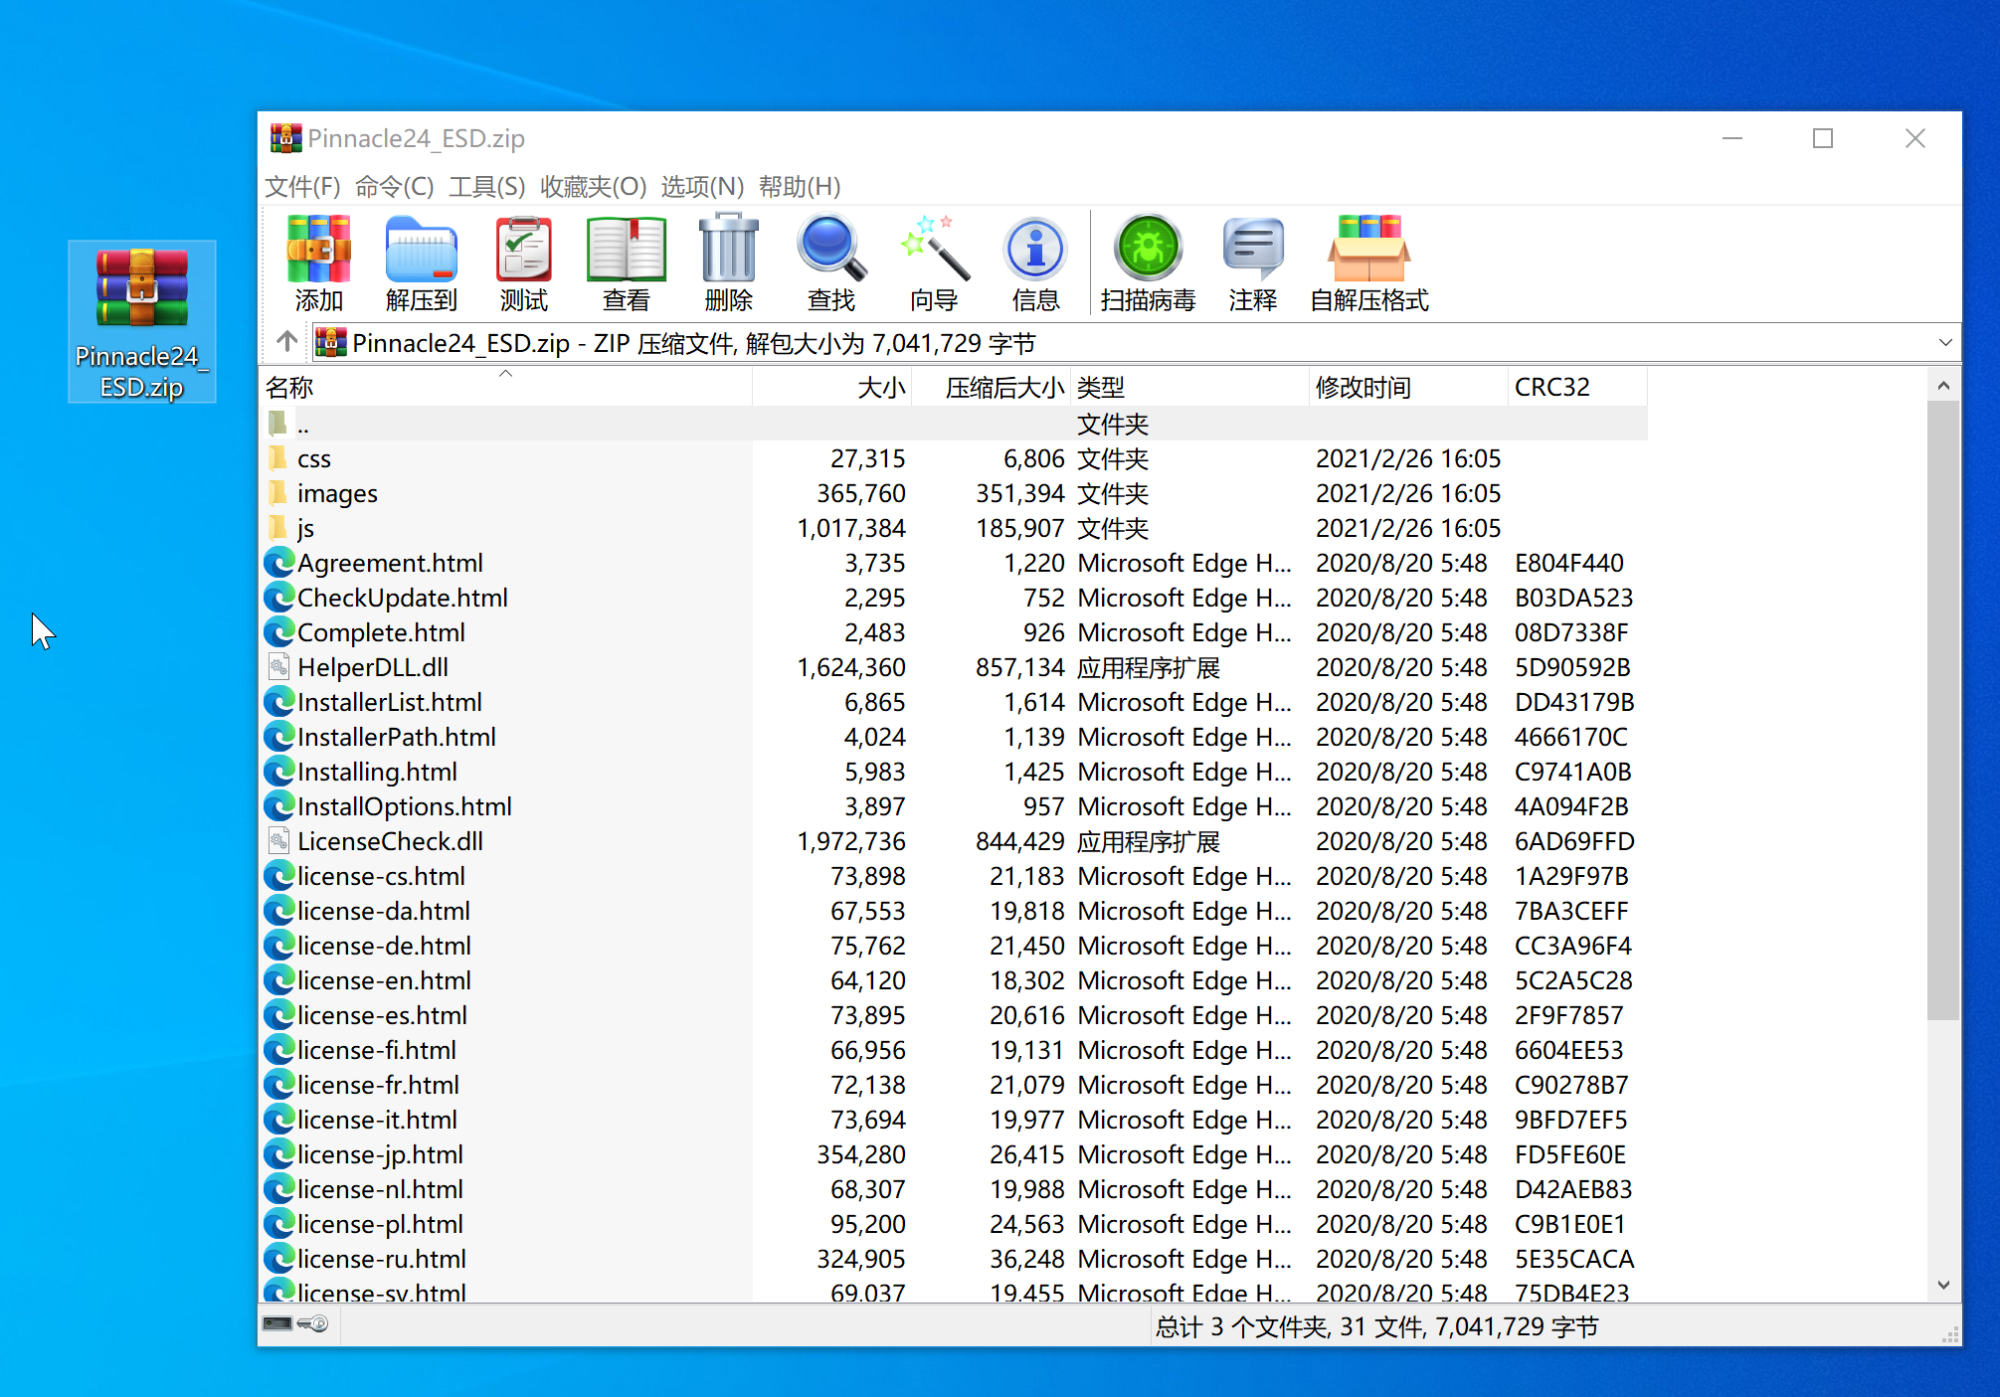Sort by 名称 column header
This screenshot has height=1397, width=2000.
[506, 387]
